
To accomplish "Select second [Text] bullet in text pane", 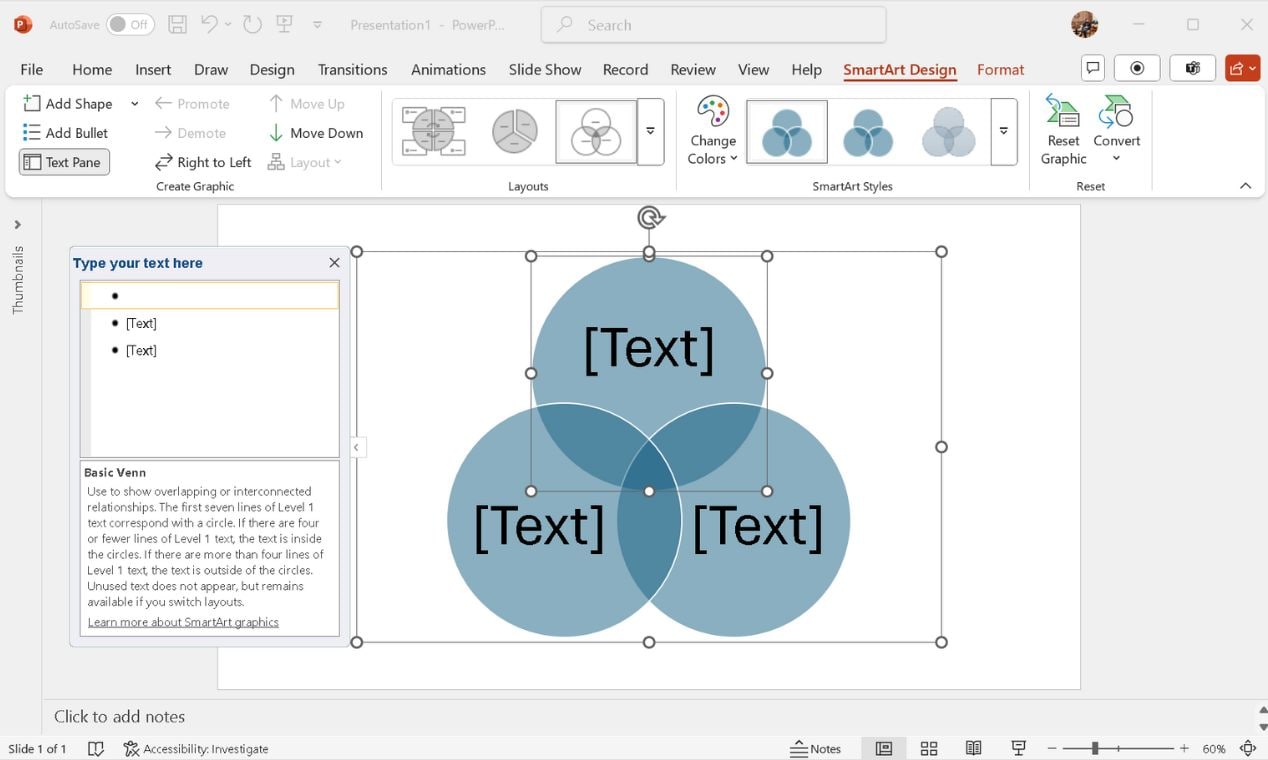I will (141, 323).
